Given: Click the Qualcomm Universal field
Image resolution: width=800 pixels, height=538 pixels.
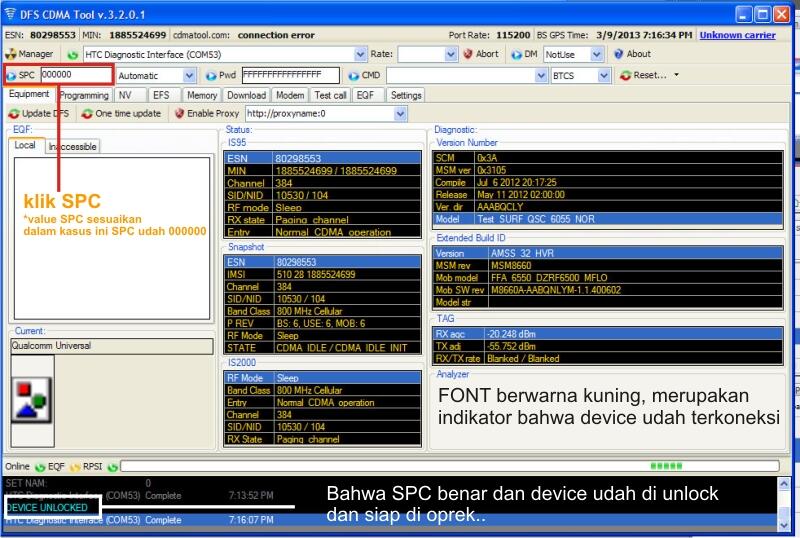Looking at the screenshot, I should pos(112,346).
